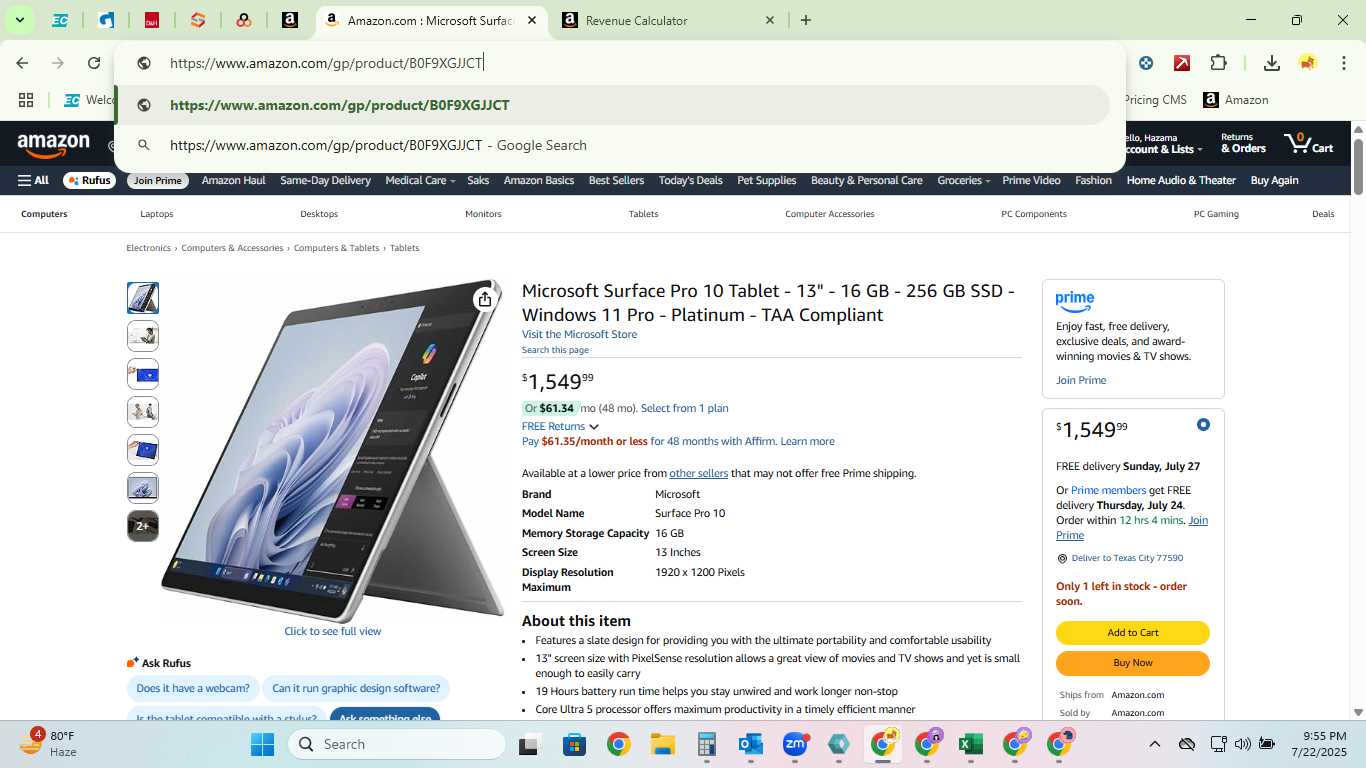Open Today's Deals menu item
This screenshot has height=768, width=1366.
pyautogui.click(x=690, y=181)
